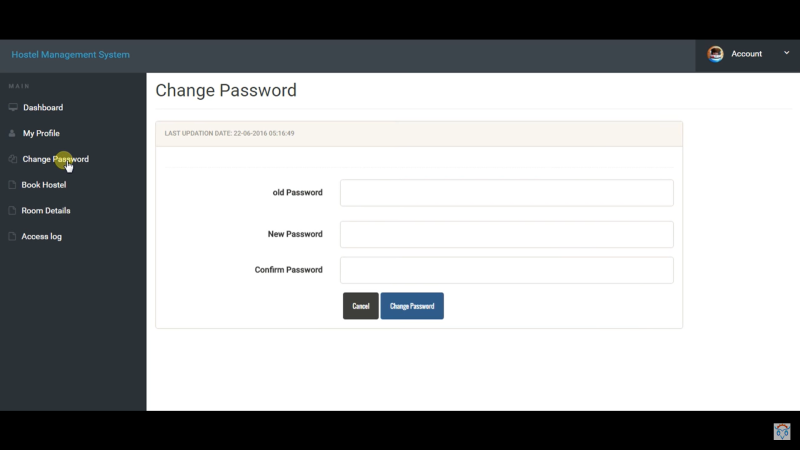Click the Cancel button
Viewport: 800px width, 450px height.
tap(361, 306)
